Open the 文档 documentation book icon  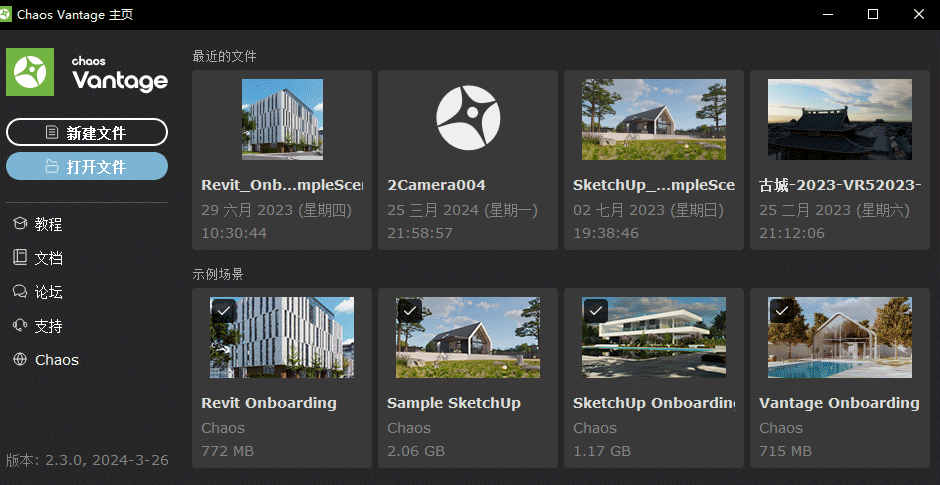point(19,258)
